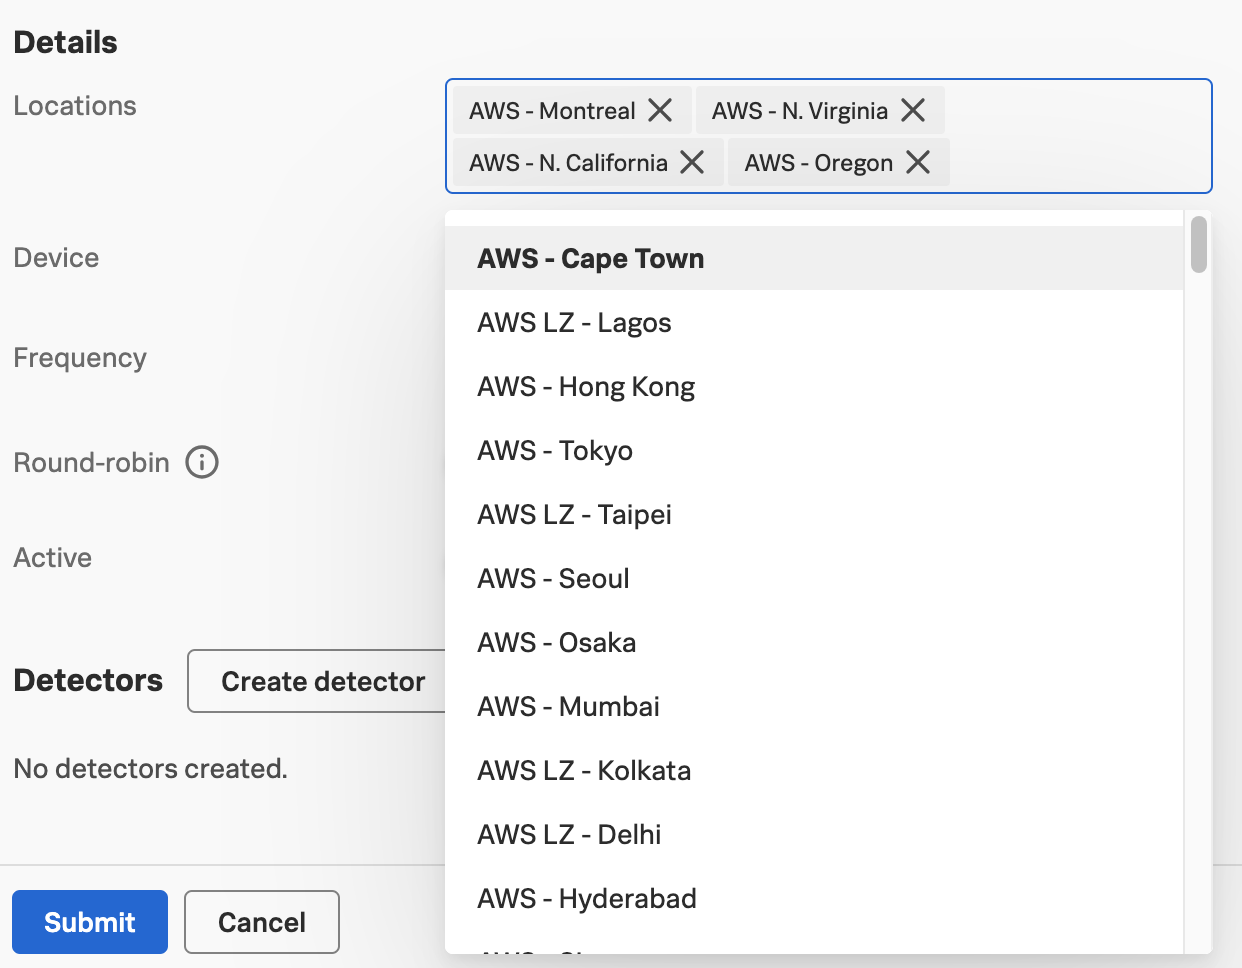Select AWS - Tokyo in the dropdown
Viewport: 1242px width, 968px height.
point(555,450)
